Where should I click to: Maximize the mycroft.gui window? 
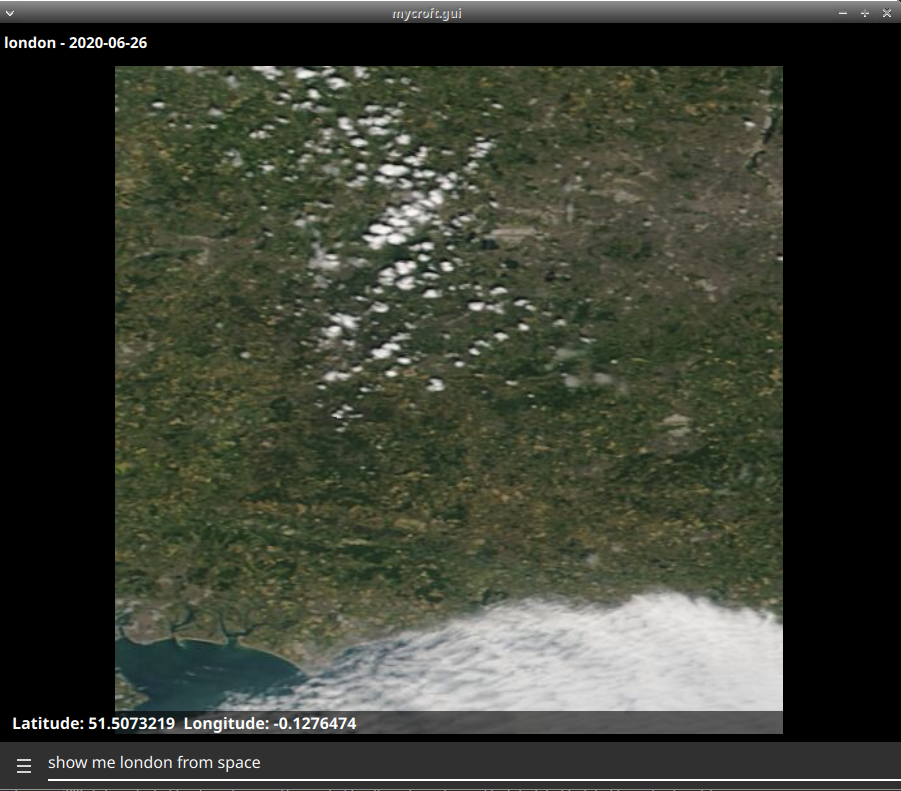pos(865,13)
